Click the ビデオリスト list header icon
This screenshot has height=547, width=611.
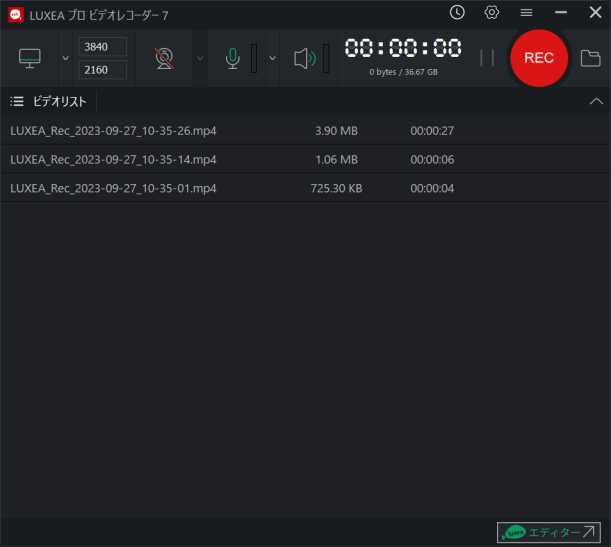click(17, 101)
